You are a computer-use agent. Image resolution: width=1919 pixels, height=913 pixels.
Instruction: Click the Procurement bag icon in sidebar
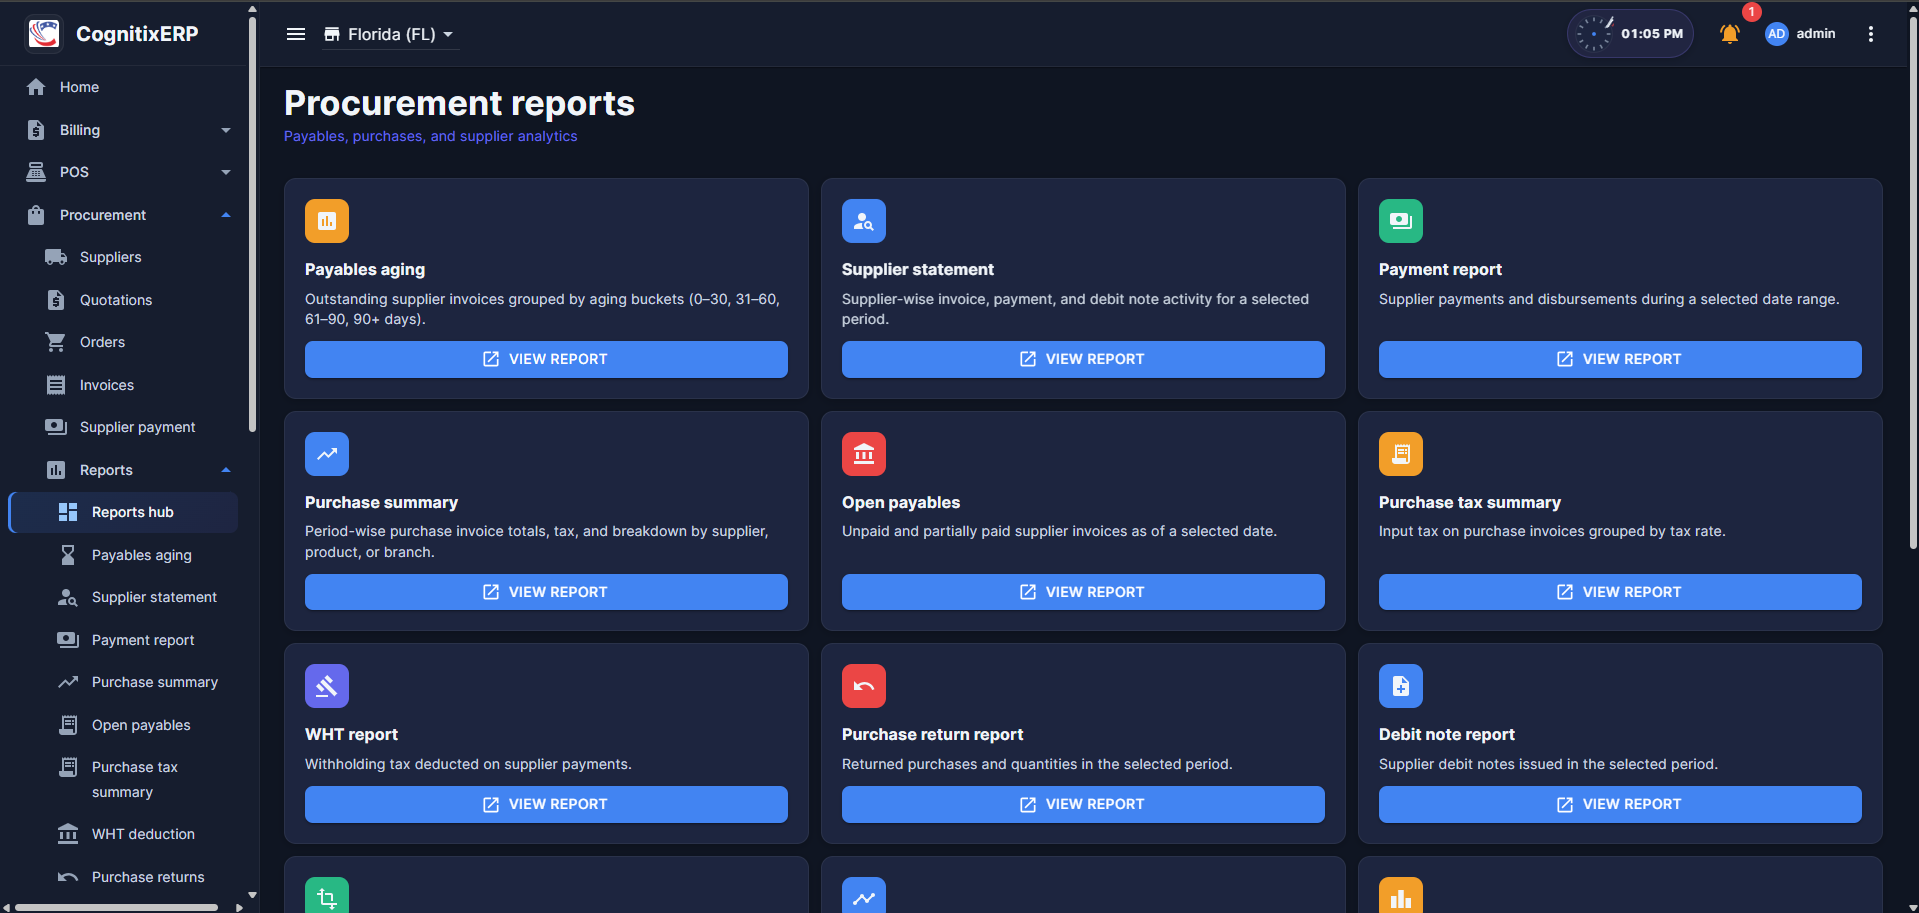(x=36, y=215)
